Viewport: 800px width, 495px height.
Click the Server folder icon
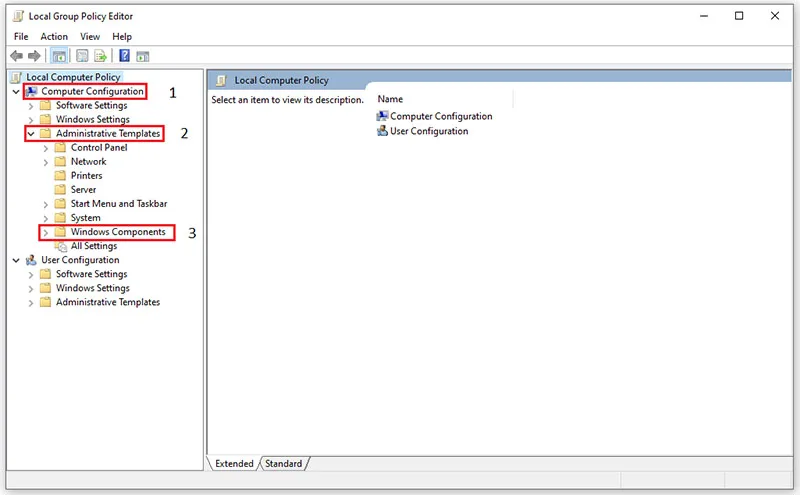click(60, 190)
